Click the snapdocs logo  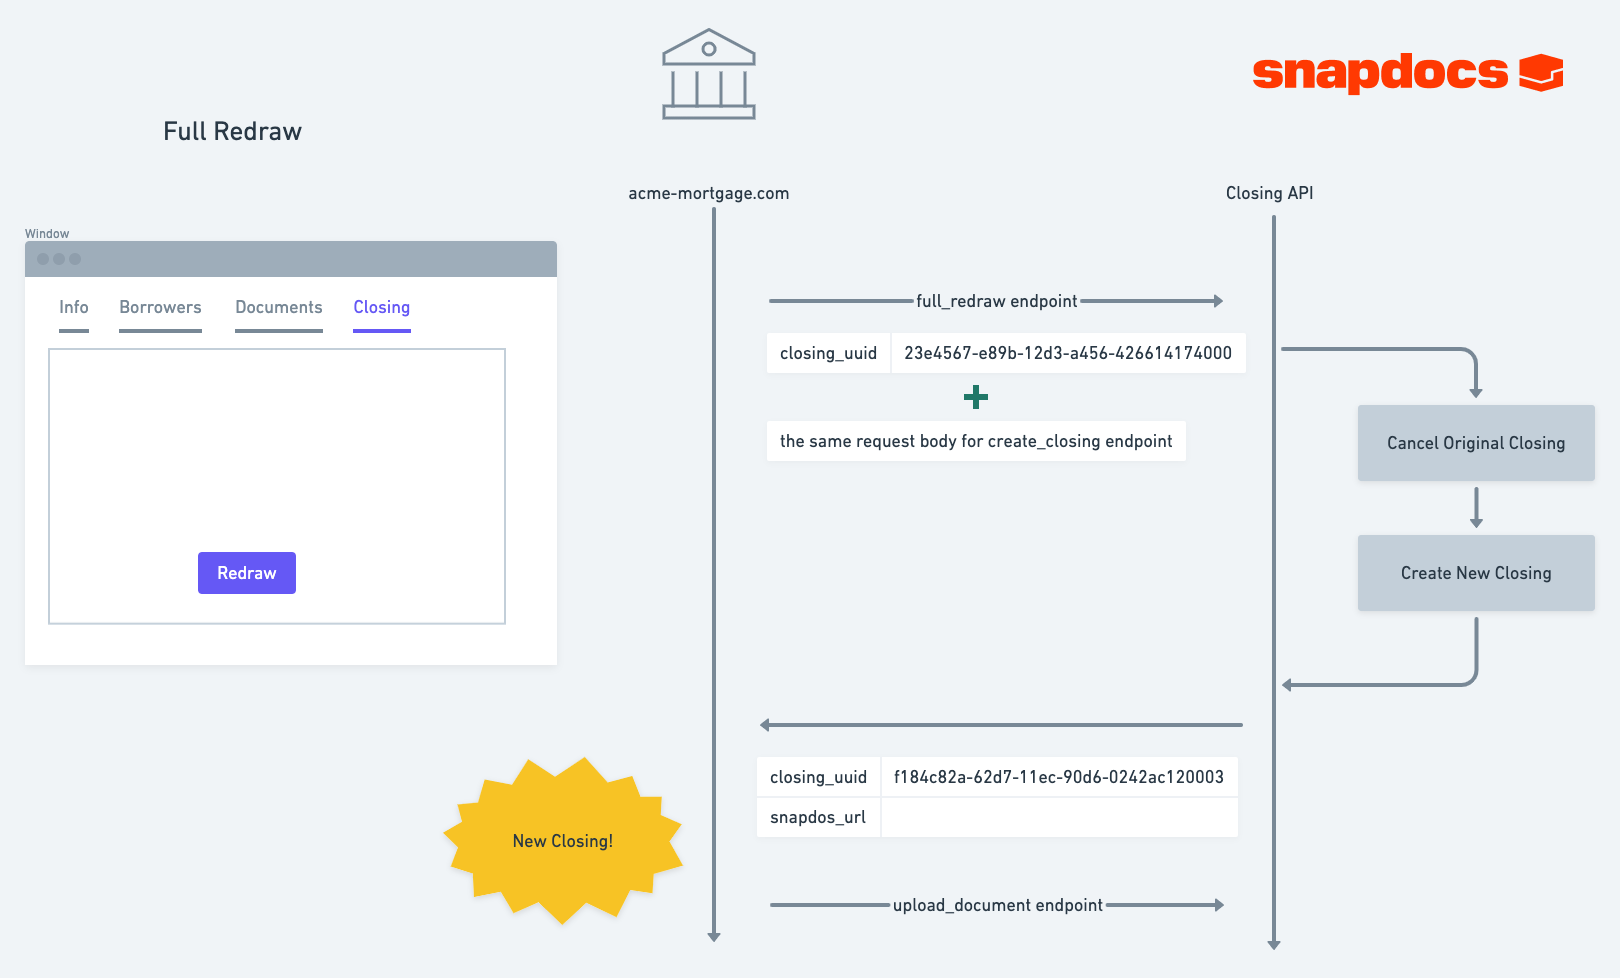tap(1408, 73)
